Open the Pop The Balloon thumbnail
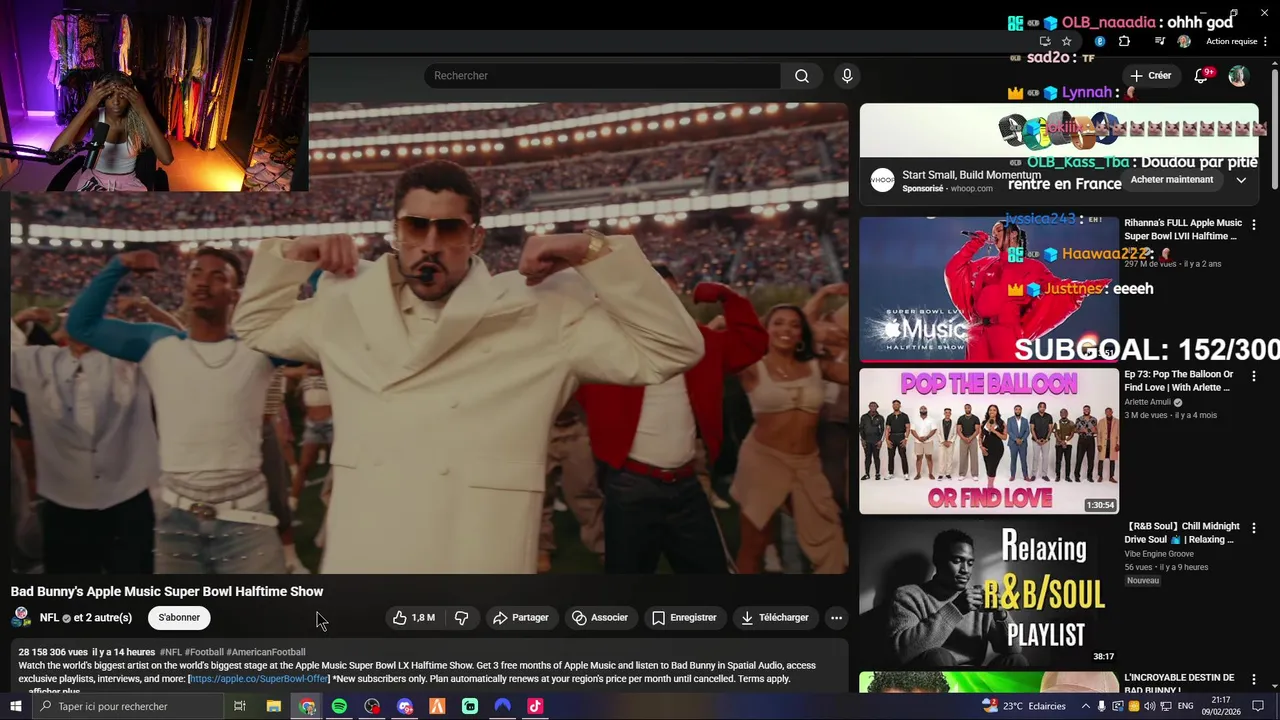This screenshot has height=720, width=1280. (x=989, y=441)
